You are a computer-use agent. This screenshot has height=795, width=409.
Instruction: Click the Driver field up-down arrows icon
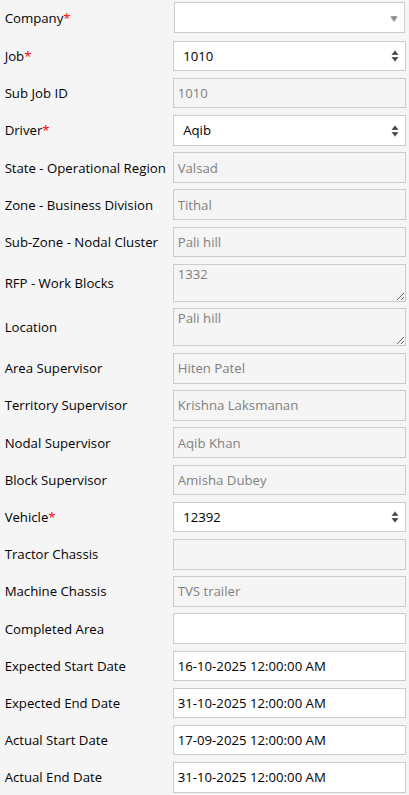point(395,131)
